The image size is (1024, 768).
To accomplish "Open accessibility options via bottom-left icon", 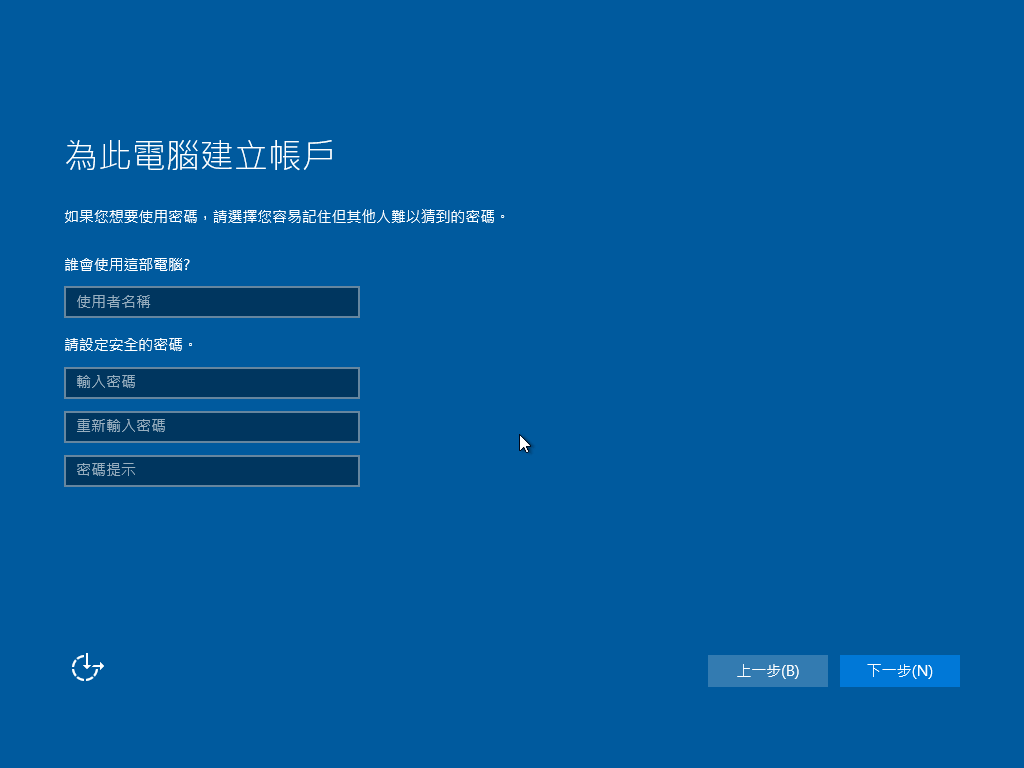I will click(x=86, y=667).
